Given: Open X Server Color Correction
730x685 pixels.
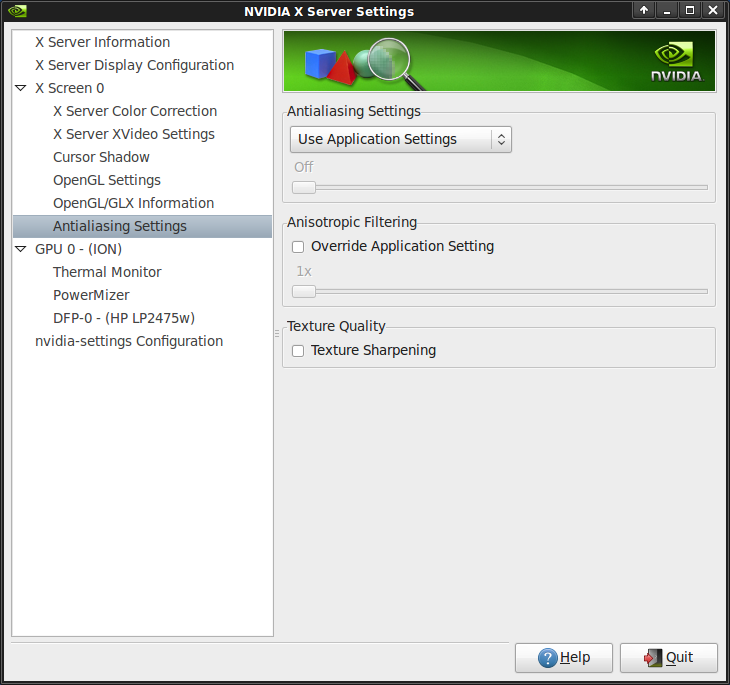Looking at the screenshot, I should 135,111.
